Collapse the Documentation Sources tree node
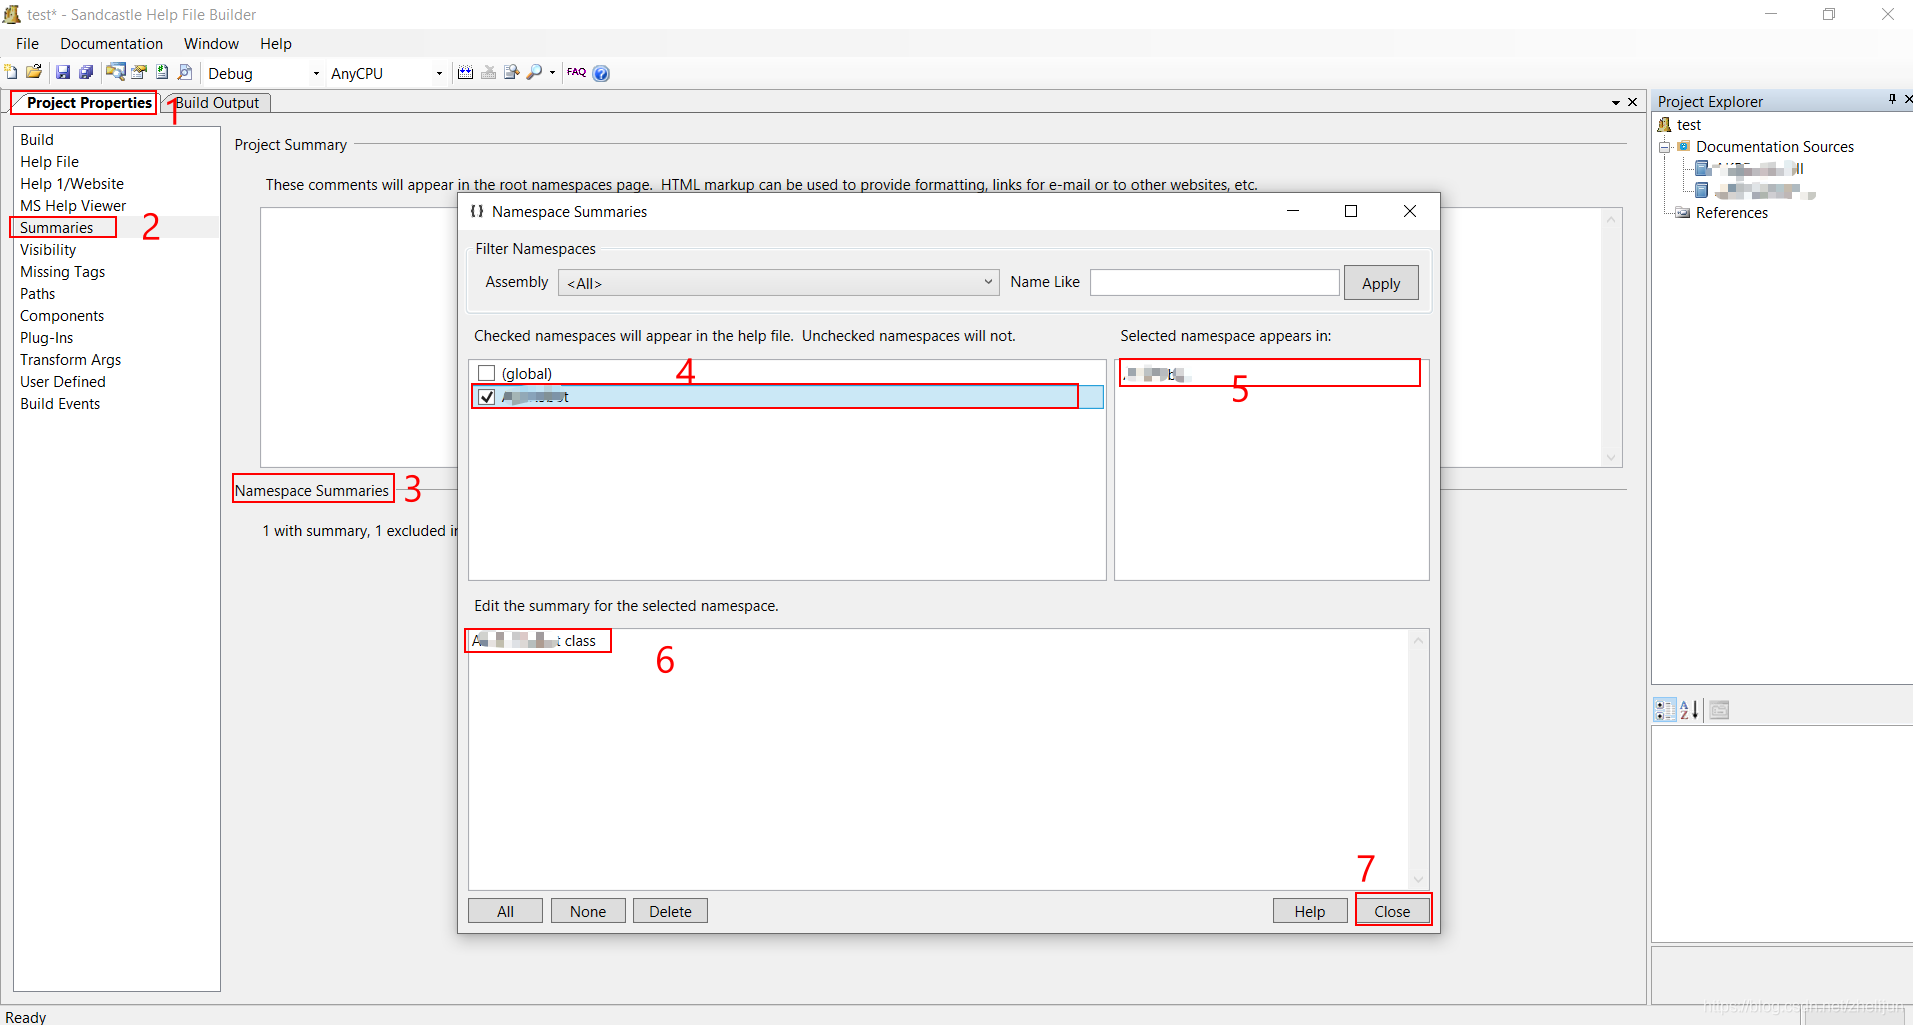 pyautogui.click(x=1665, y=147)
